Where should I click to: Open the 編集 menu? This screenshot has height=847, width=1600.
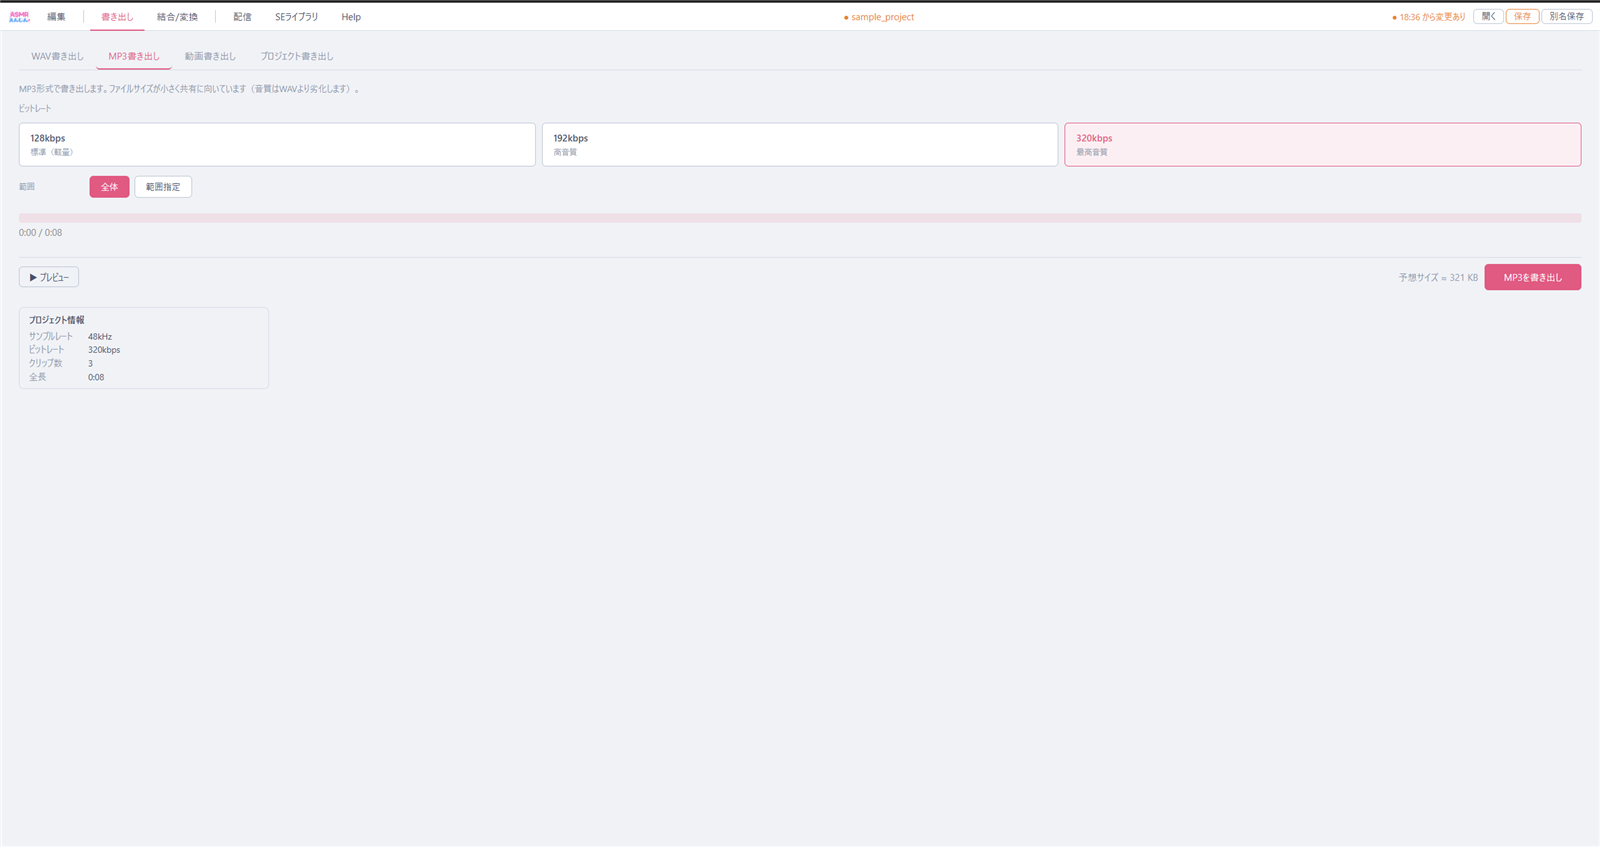tap(57, 17)
